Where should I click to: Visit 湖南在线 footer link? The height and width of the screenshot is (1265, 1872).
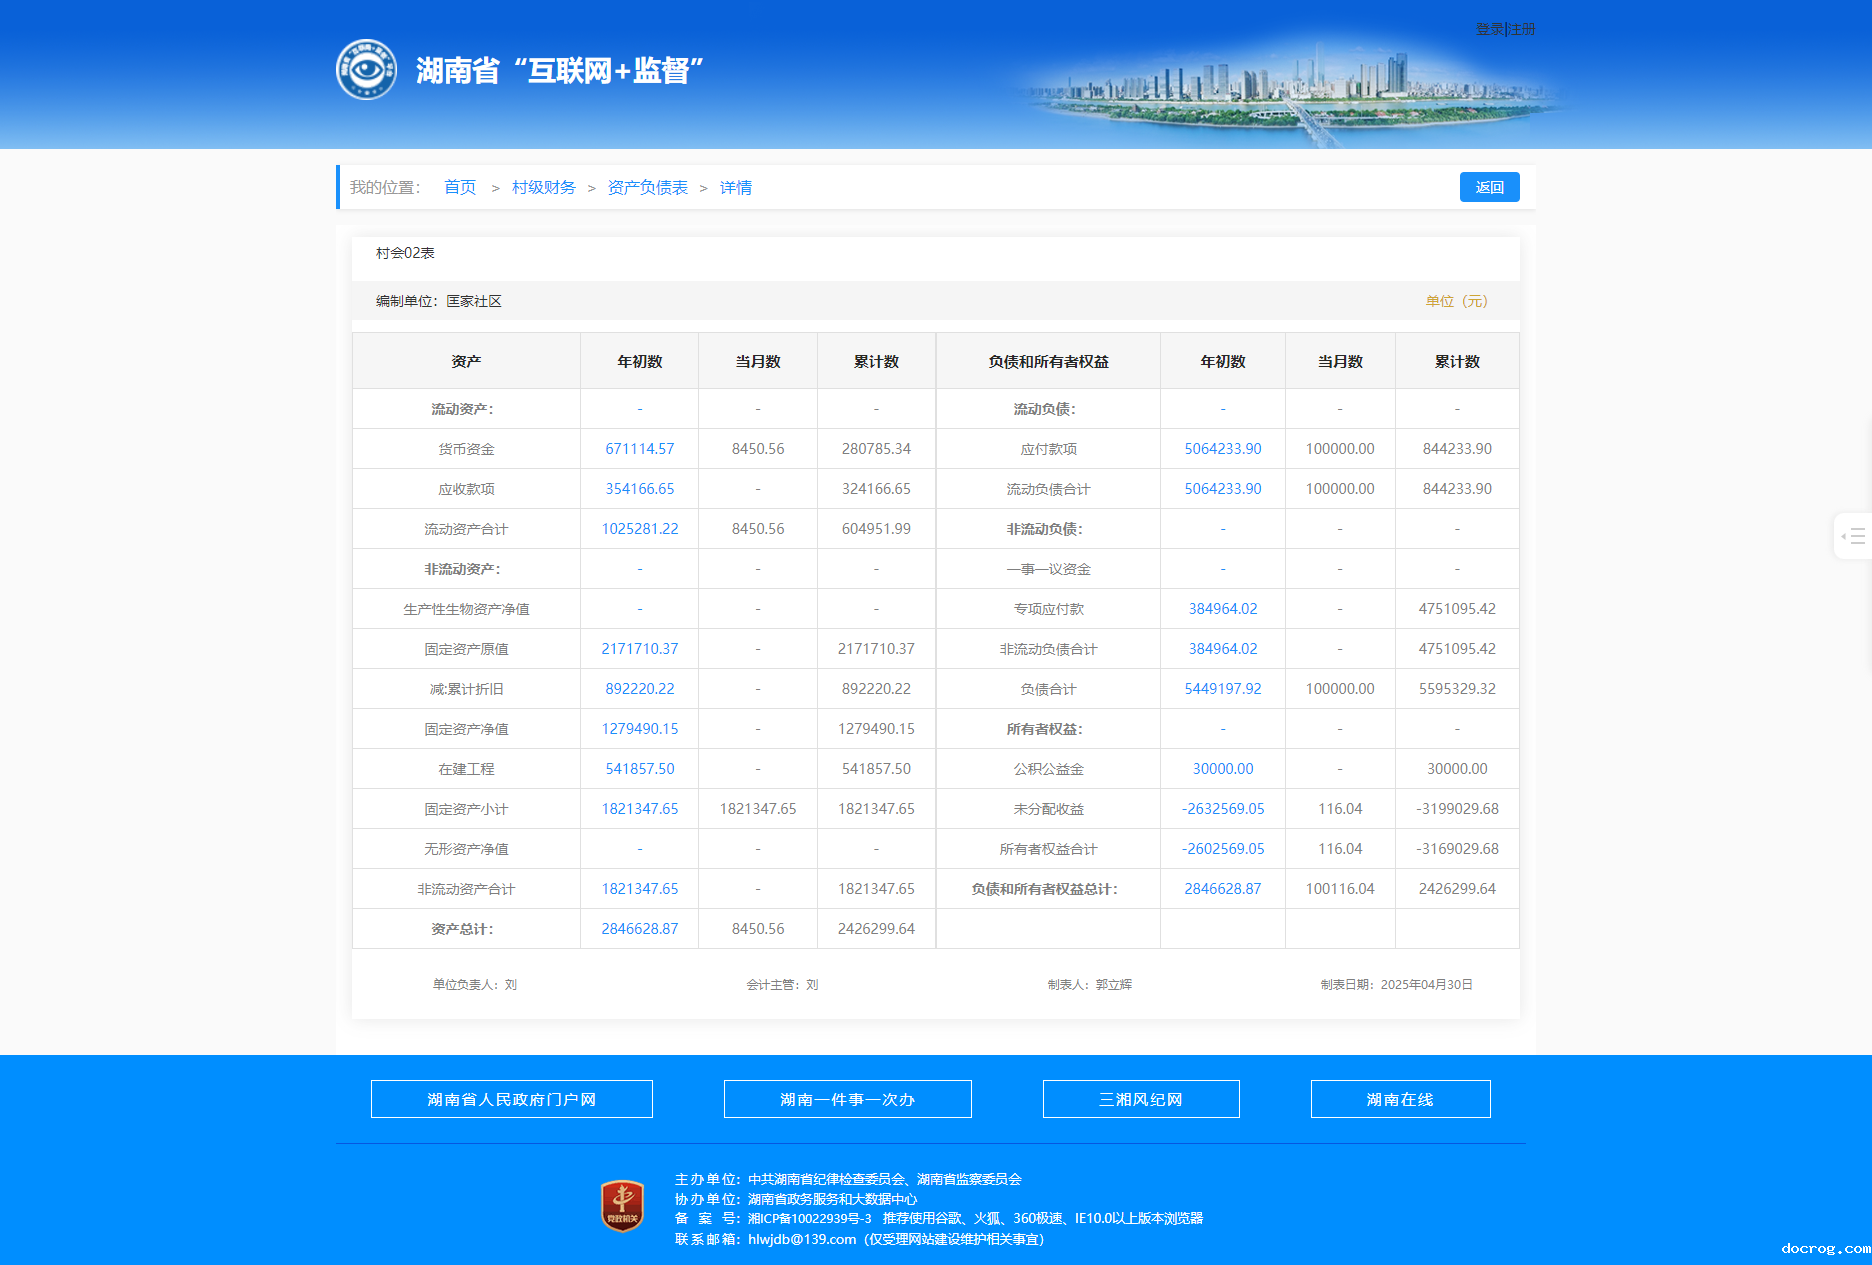1400,1099
